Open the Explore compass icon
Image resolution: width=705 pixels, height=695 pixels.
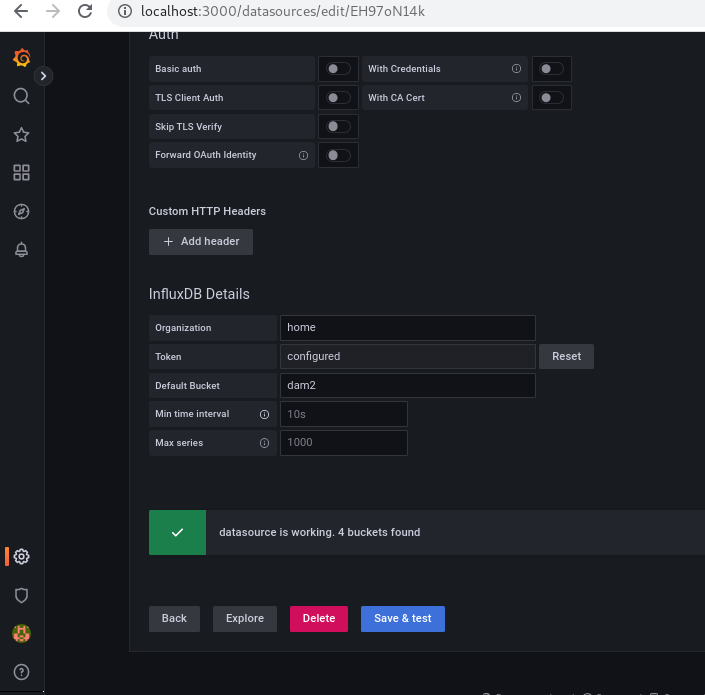(21, 211)
